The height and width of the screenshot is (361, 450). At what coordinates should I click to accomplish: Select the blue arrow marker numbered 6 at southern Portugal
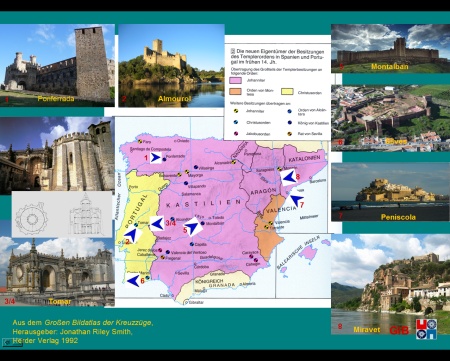pos(133,281)
